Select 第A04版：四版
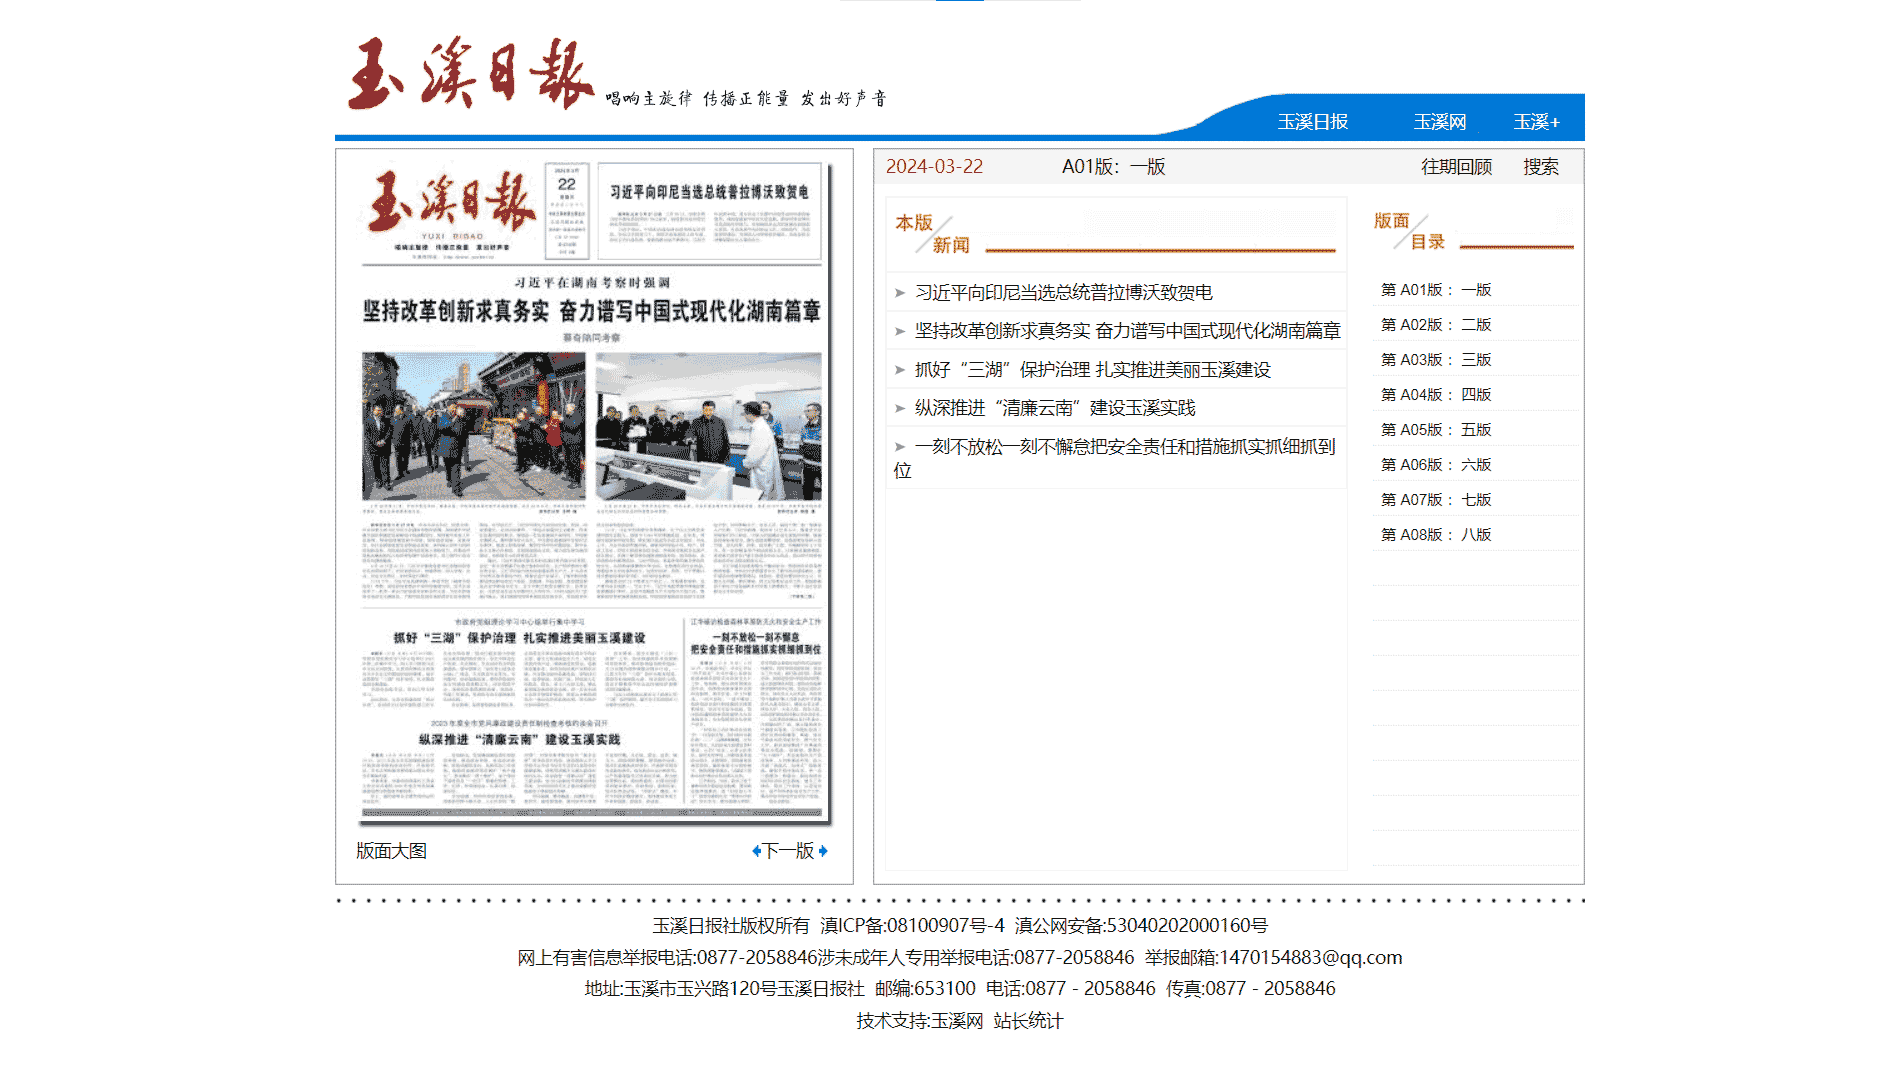Image resolution: width=1902 pixels, height=1080 pixels. coord(1436,395)
